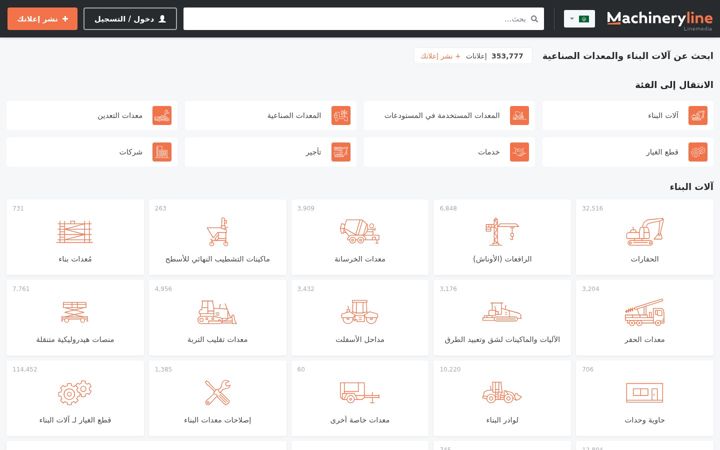
Task: Click the 32,516 count on excavators card
Action: click(592, 208)
